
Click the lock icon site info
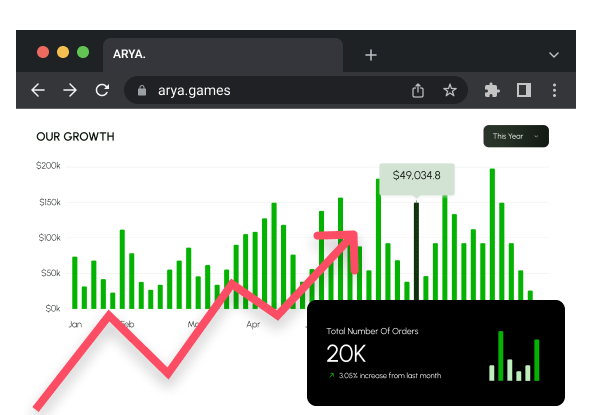pos(142,90)
